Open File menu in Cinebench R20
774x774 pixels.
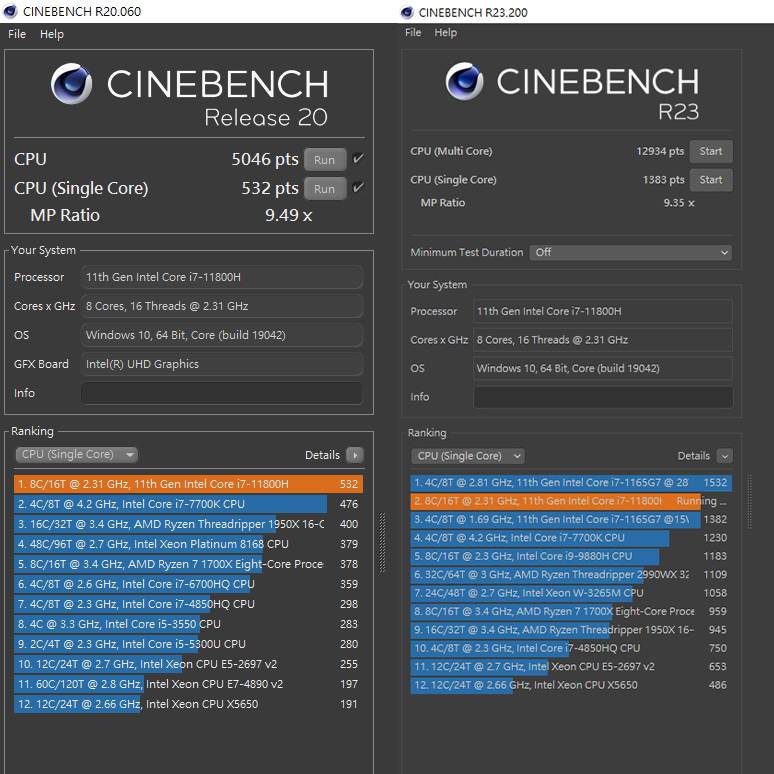point(17,34)
